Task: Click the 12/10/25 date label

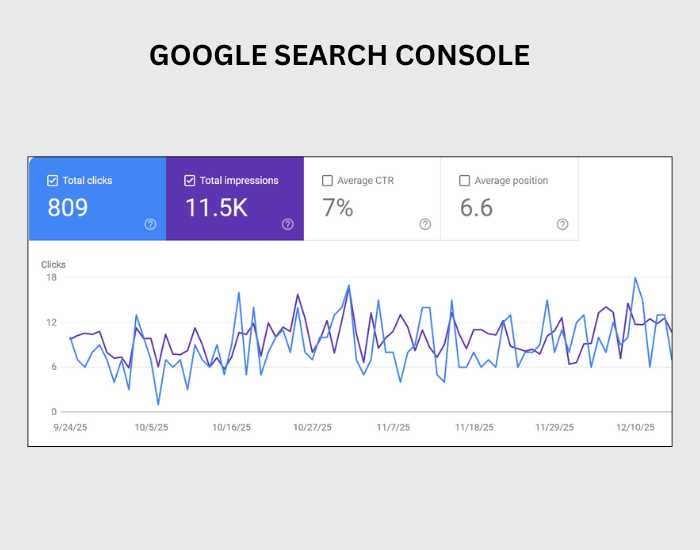Action: click(x=635, y=427)
